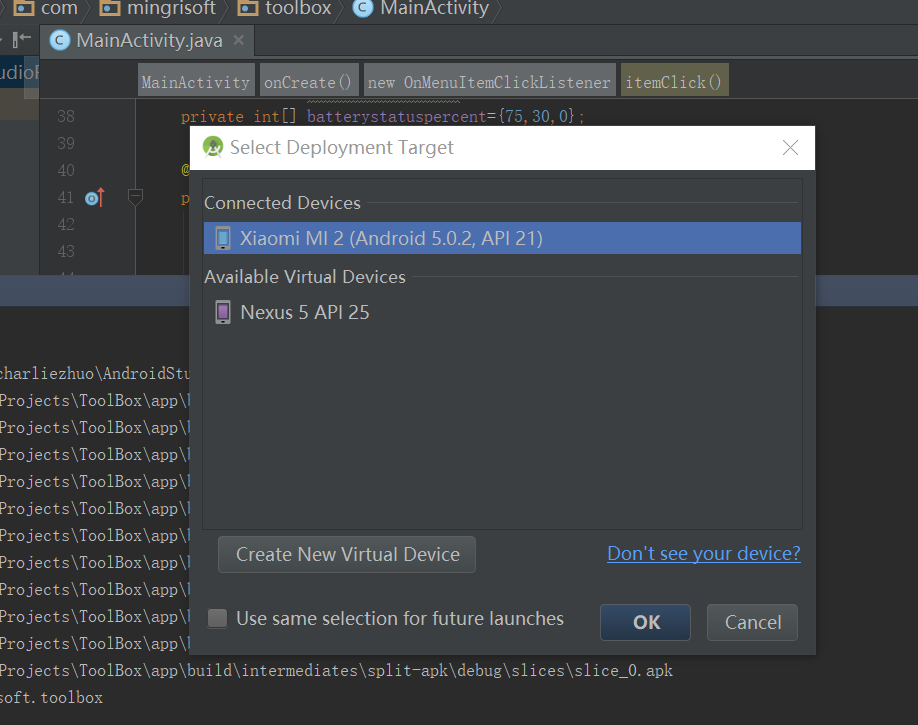Click the Nexus 5 virtual device icon
The image size is (918, 725).
(x=223, y=312)
